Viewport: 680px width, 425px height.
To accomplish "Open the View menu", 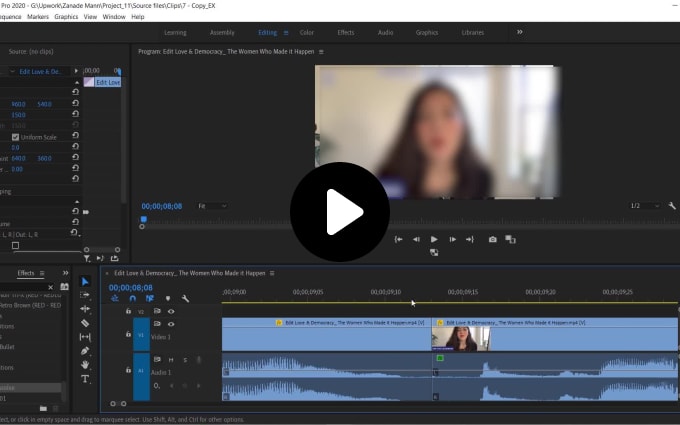I will coord(90,17).
